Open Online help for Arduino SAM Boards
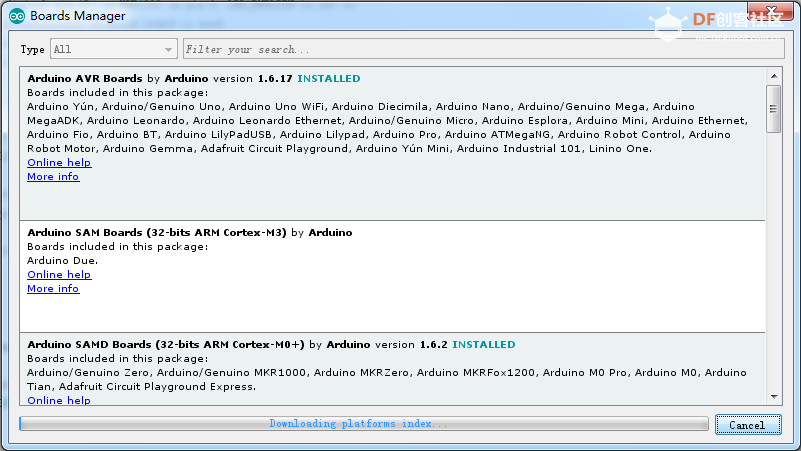 pos(59,275)
